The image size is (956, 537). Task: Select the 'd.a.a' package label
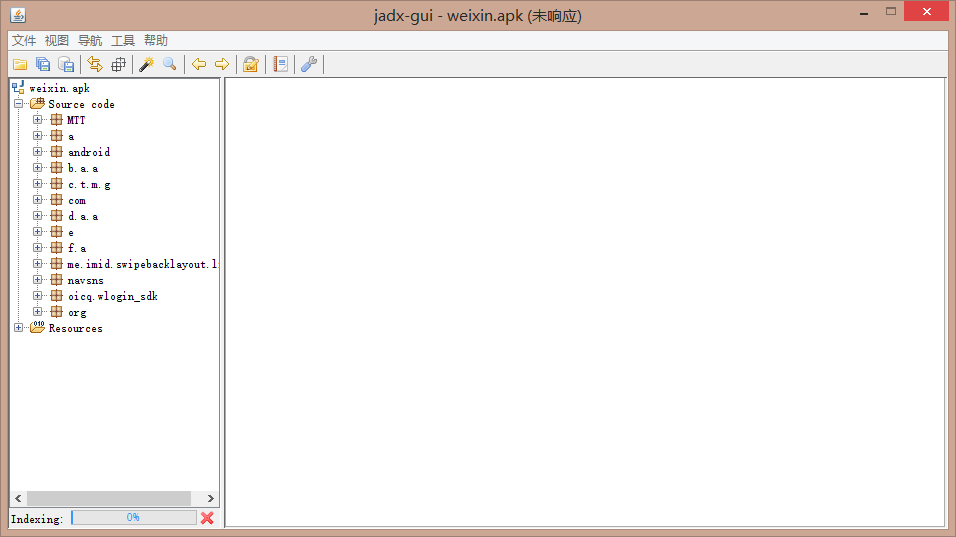(x=83, y=216)
